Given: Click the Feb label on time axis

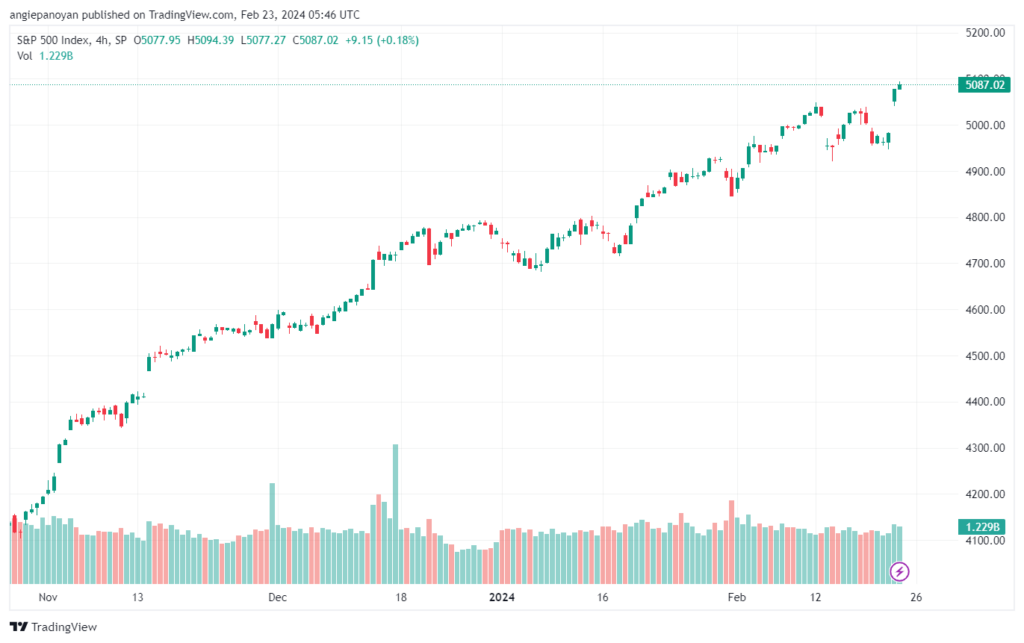Looking at the screenshot, I should (x=737, y=597).
